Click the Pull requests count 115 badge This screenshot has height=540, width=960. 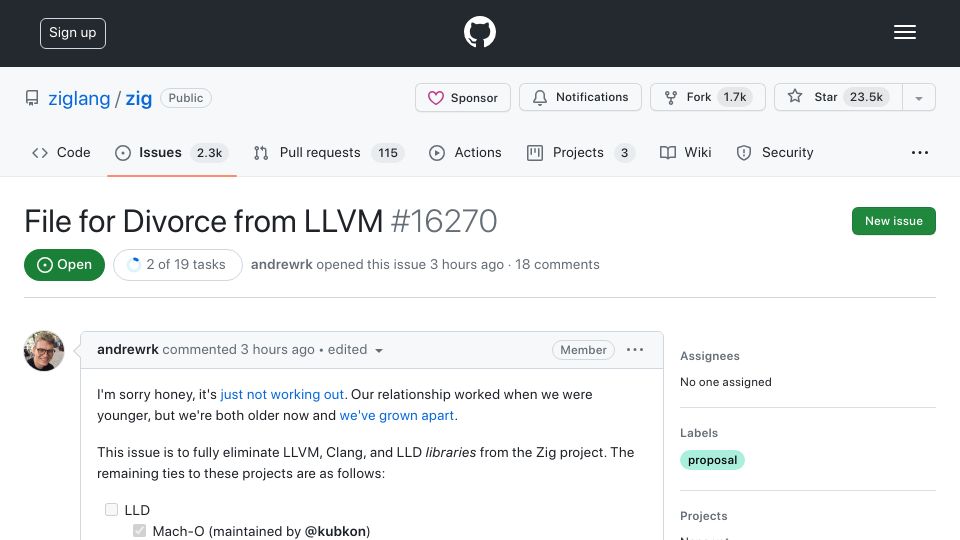(388, 152)
